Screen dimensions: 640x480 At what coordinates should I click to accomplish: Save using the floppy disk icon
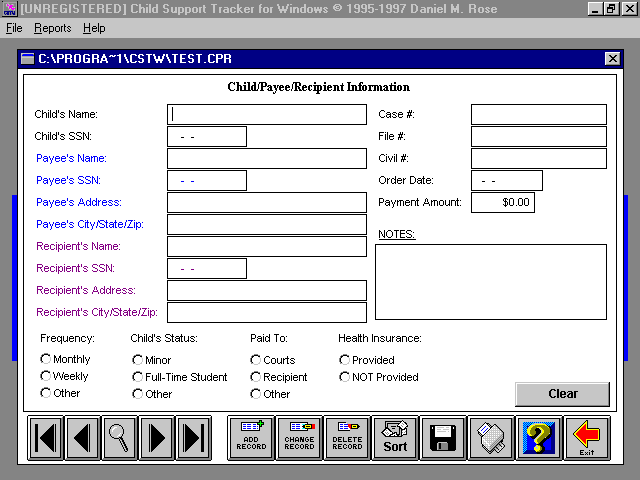pos(443,438)
